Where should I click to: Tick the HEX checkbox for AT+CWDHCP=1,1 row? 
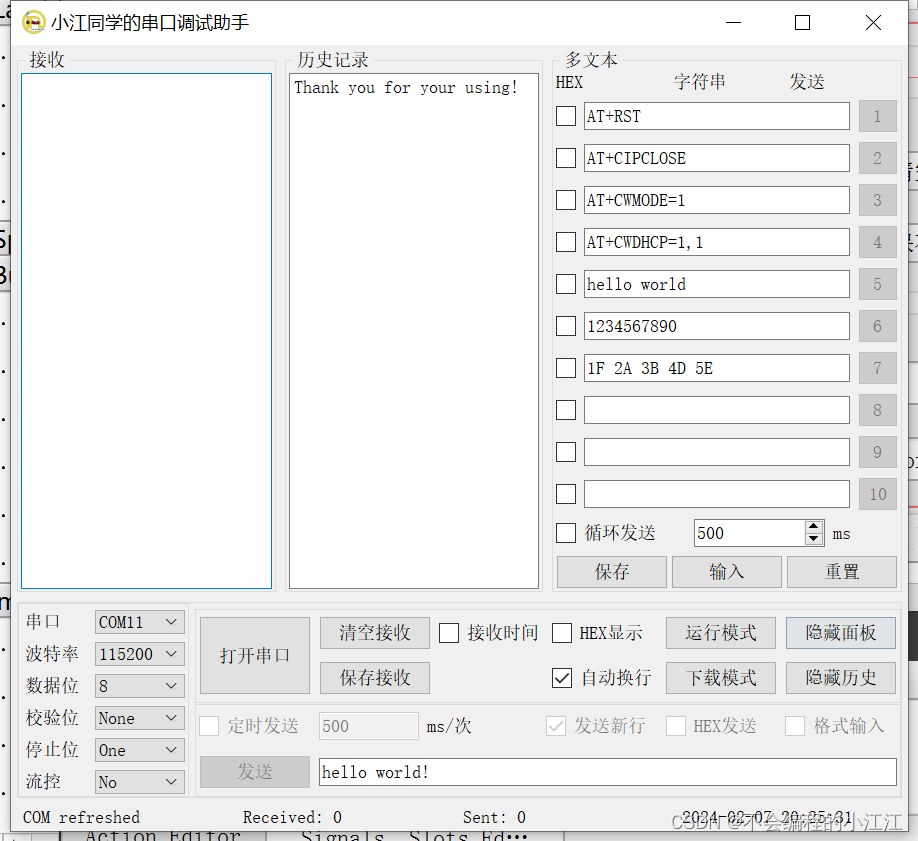[x=566, y=242]
